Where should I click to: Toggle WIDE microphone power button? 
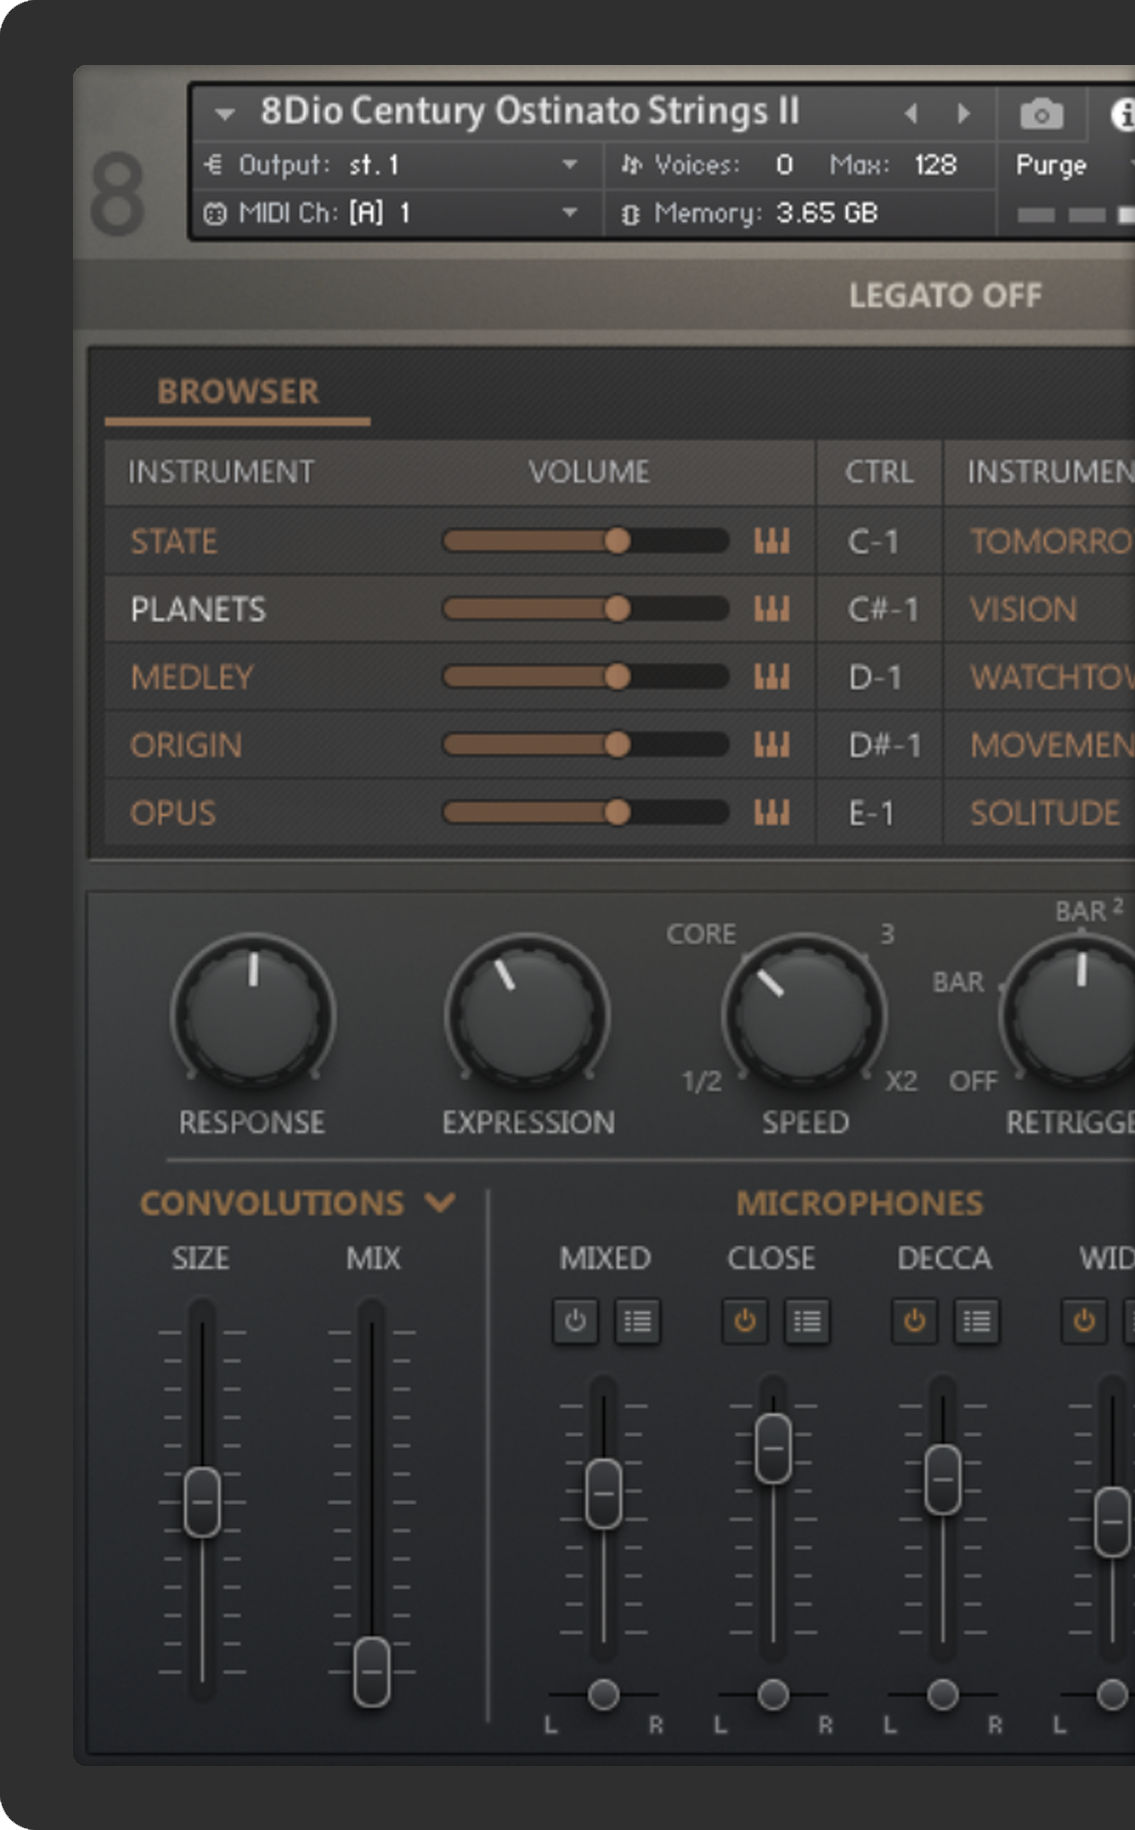[x=1084, y=1322]
